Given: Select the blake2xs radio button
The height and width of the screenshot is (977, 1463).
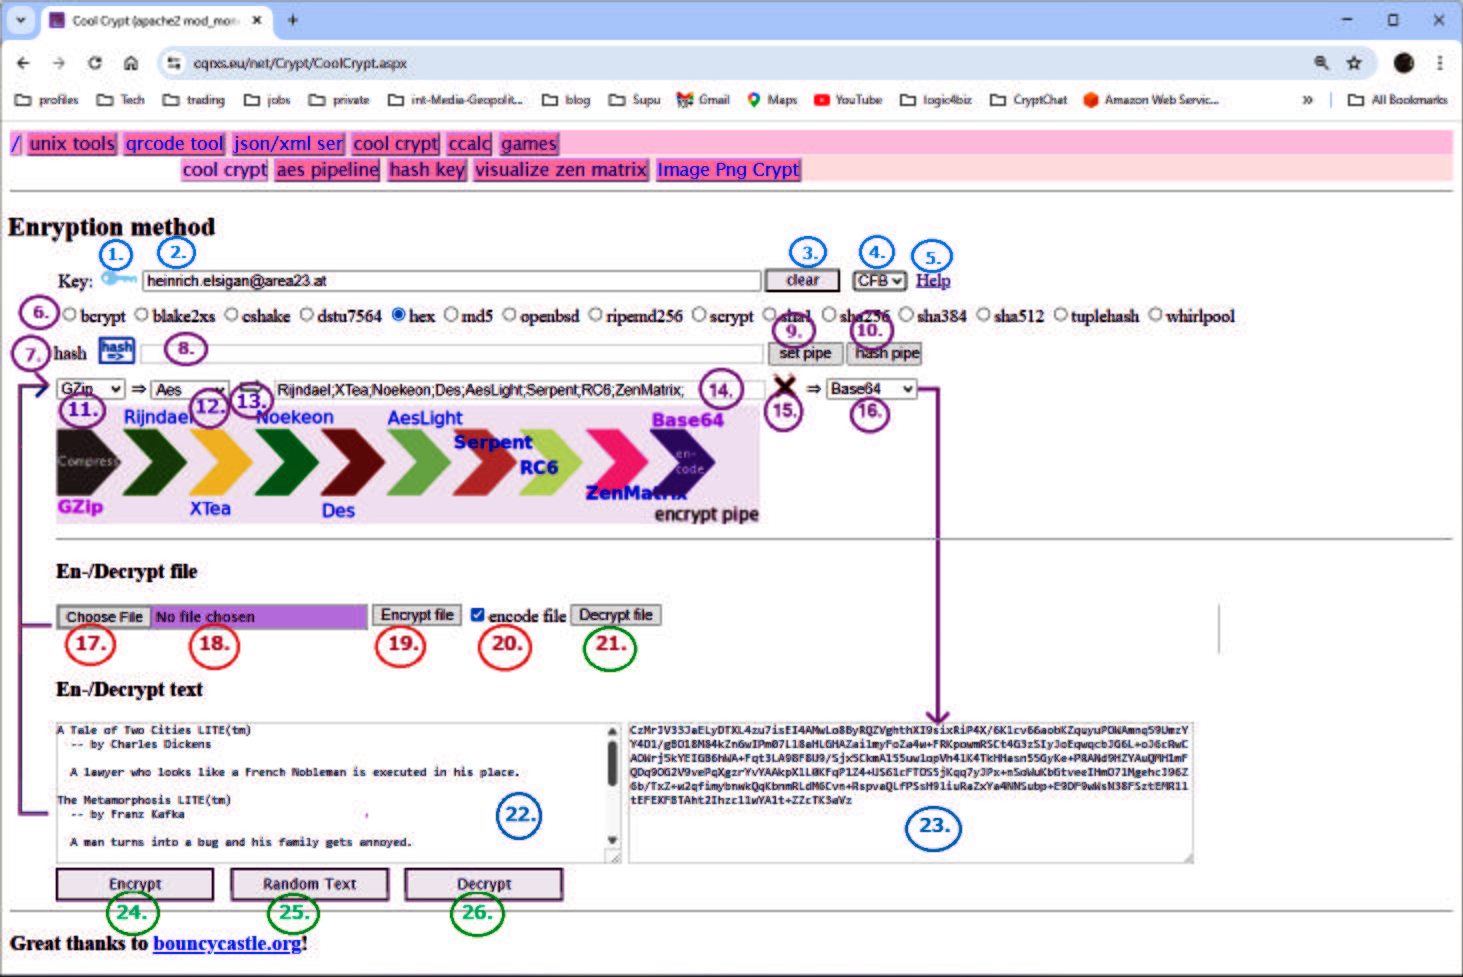Looking at the screenshot, I should pos(142,315).
